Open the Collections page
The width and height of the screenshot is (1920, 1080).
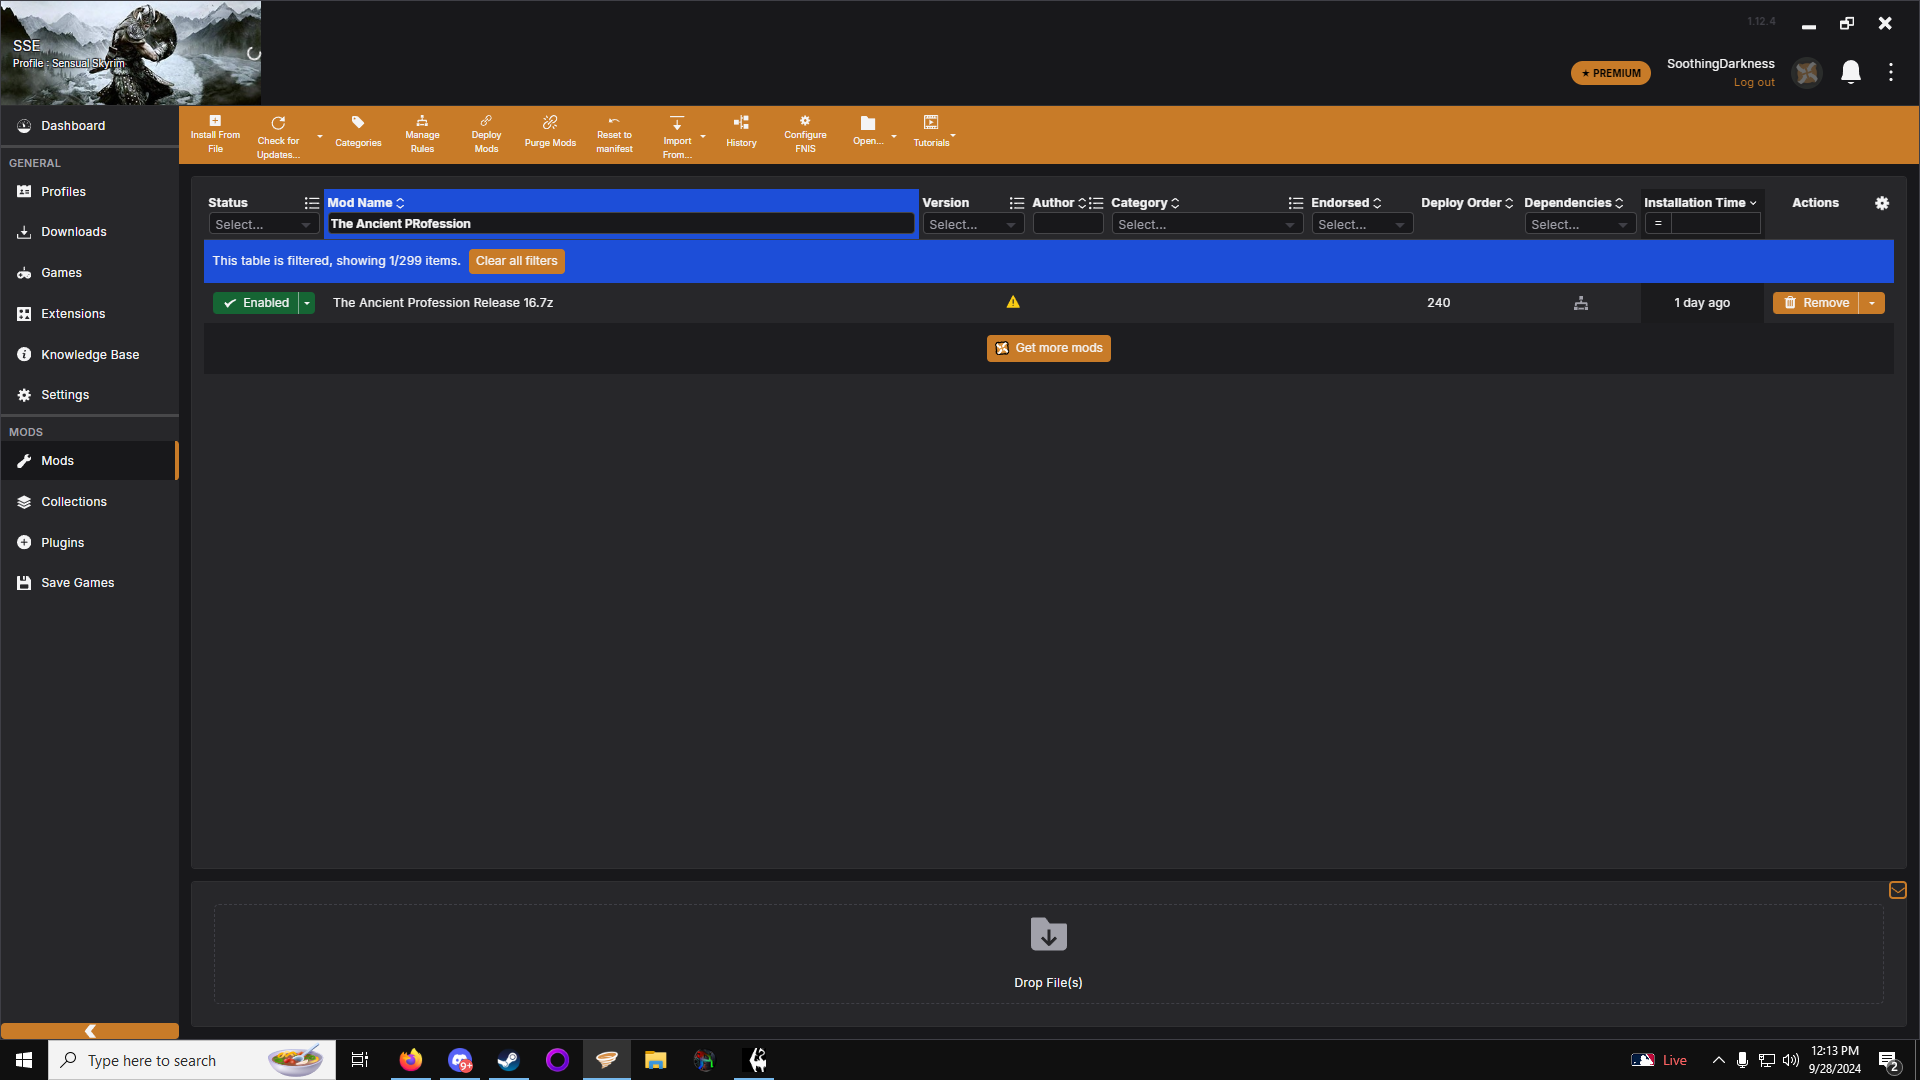coord(90,502)
